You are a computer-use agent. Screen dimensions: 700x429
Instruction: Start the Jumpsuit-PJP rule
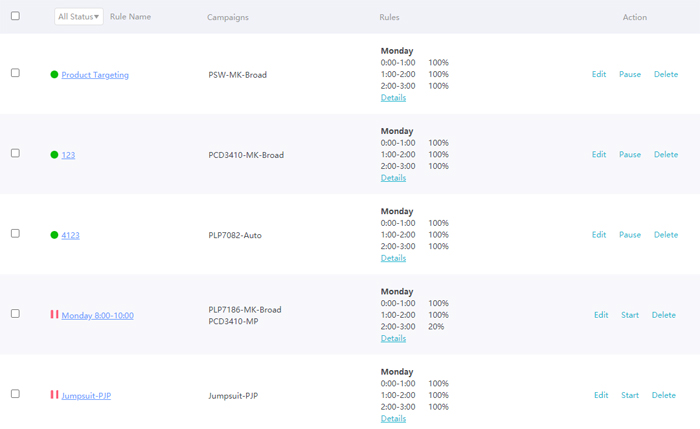(x=630, y=396)
